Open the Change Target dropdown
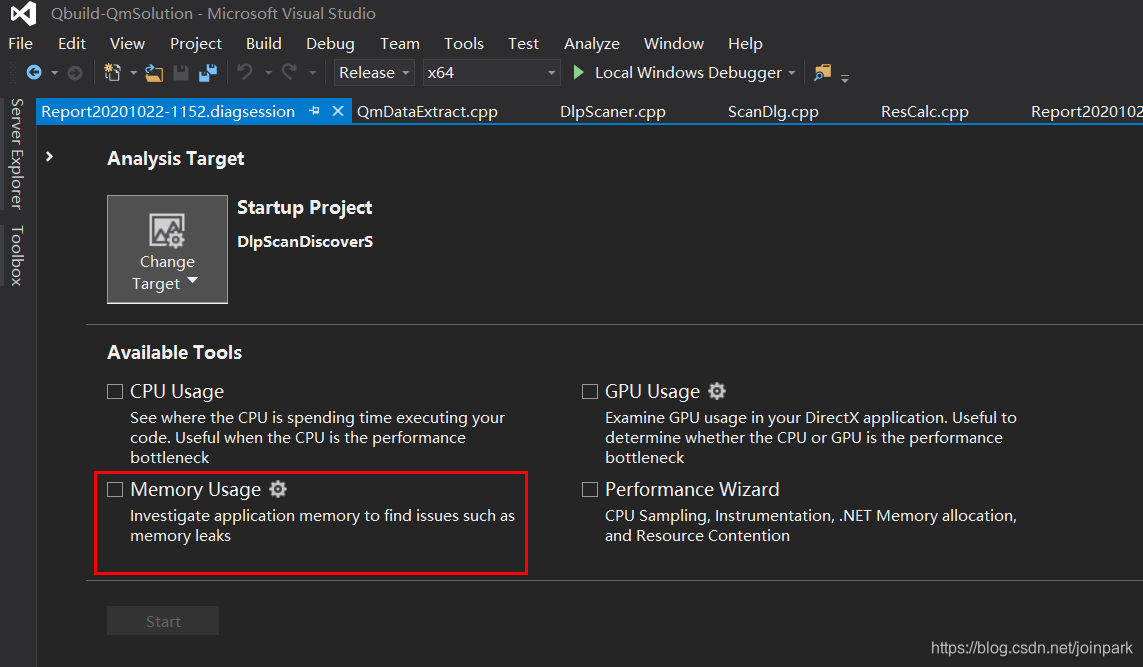1143x667 pixels. (x=168, y=249)
